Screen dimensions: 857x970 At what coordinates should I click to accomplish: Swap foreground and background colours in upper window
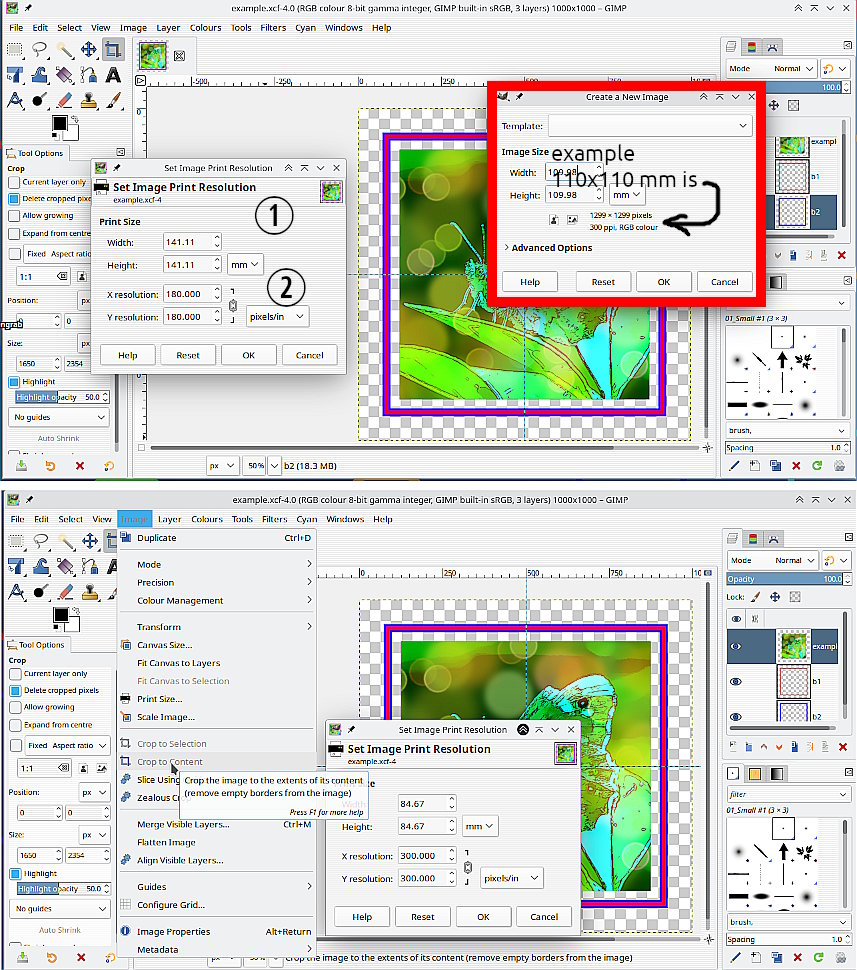(75, 119)
